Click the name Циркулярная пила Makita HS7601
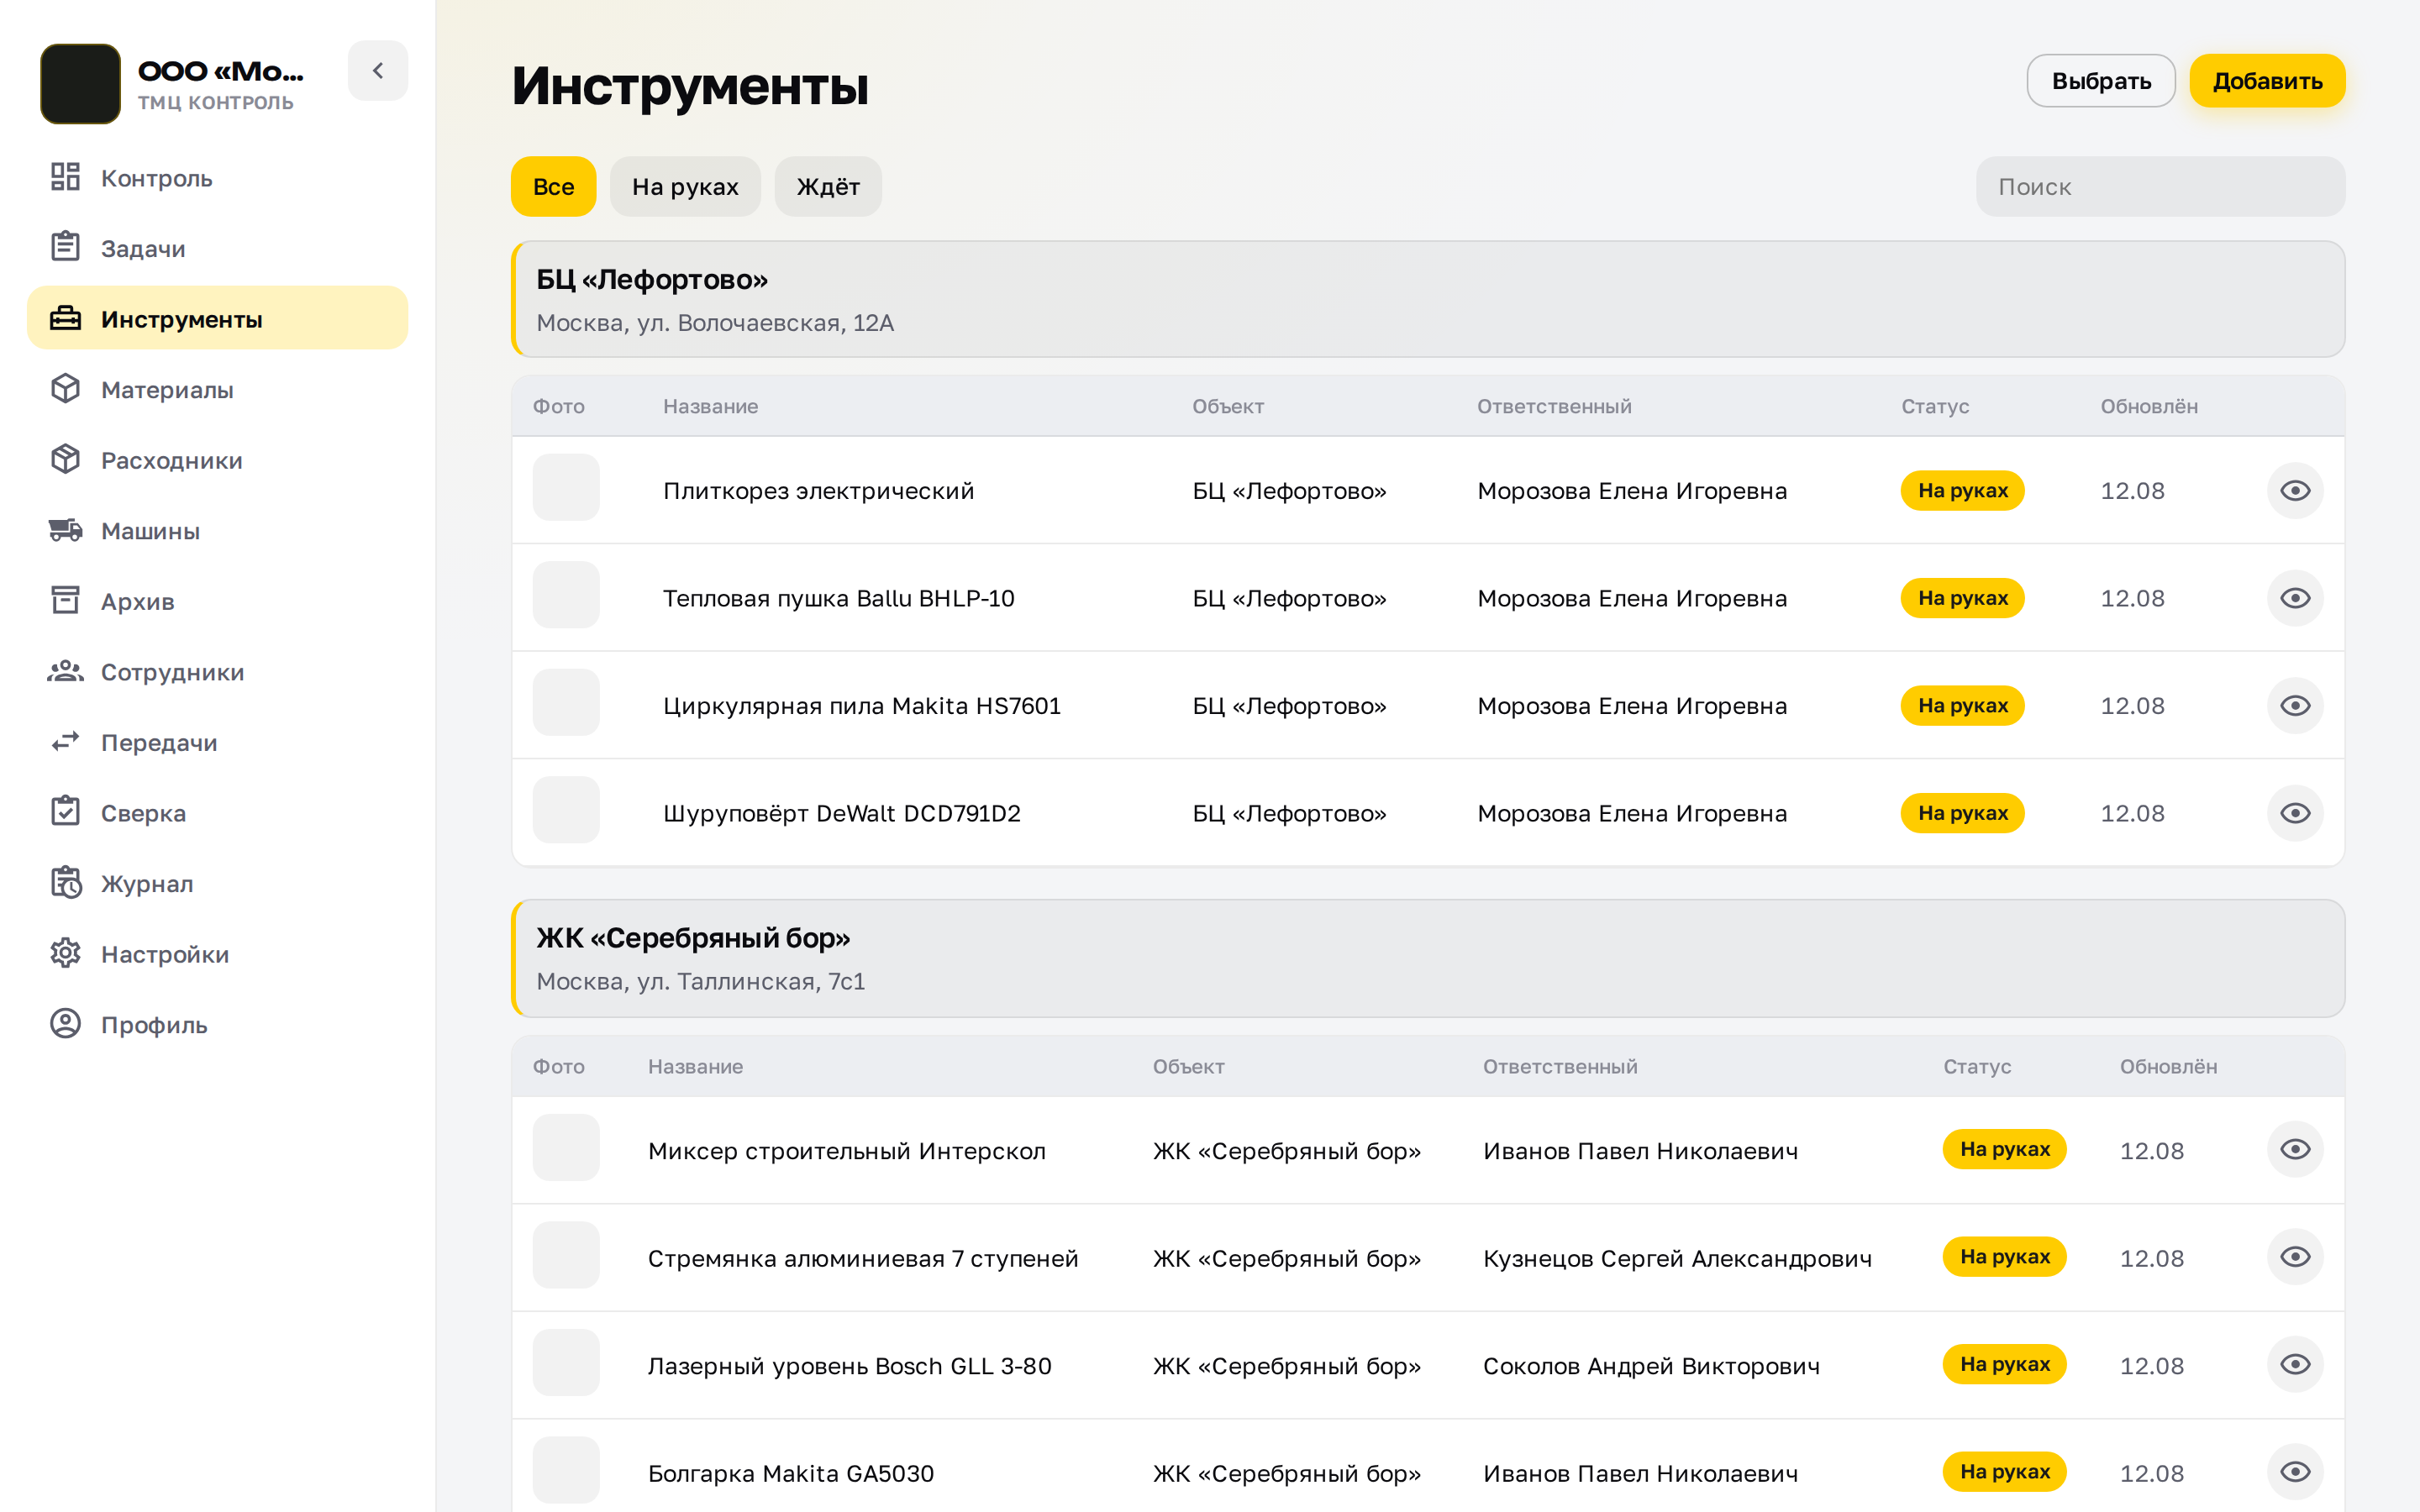 point(861,706)
